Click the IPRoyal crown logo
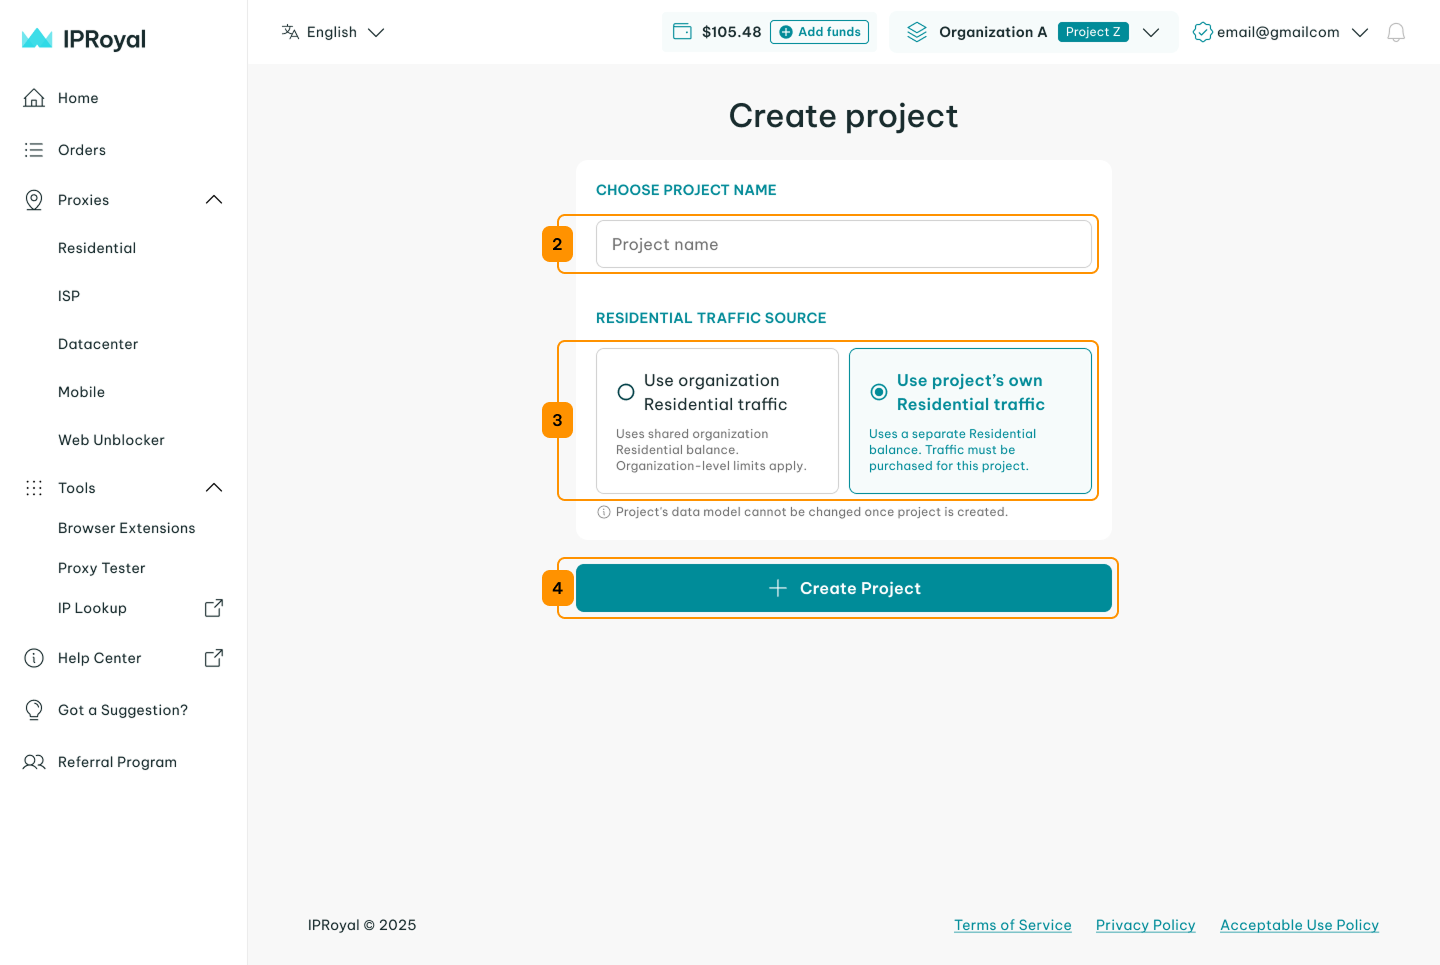Image resolution: width=1440 pixels, height=965 pixels. tap(37, 39)
